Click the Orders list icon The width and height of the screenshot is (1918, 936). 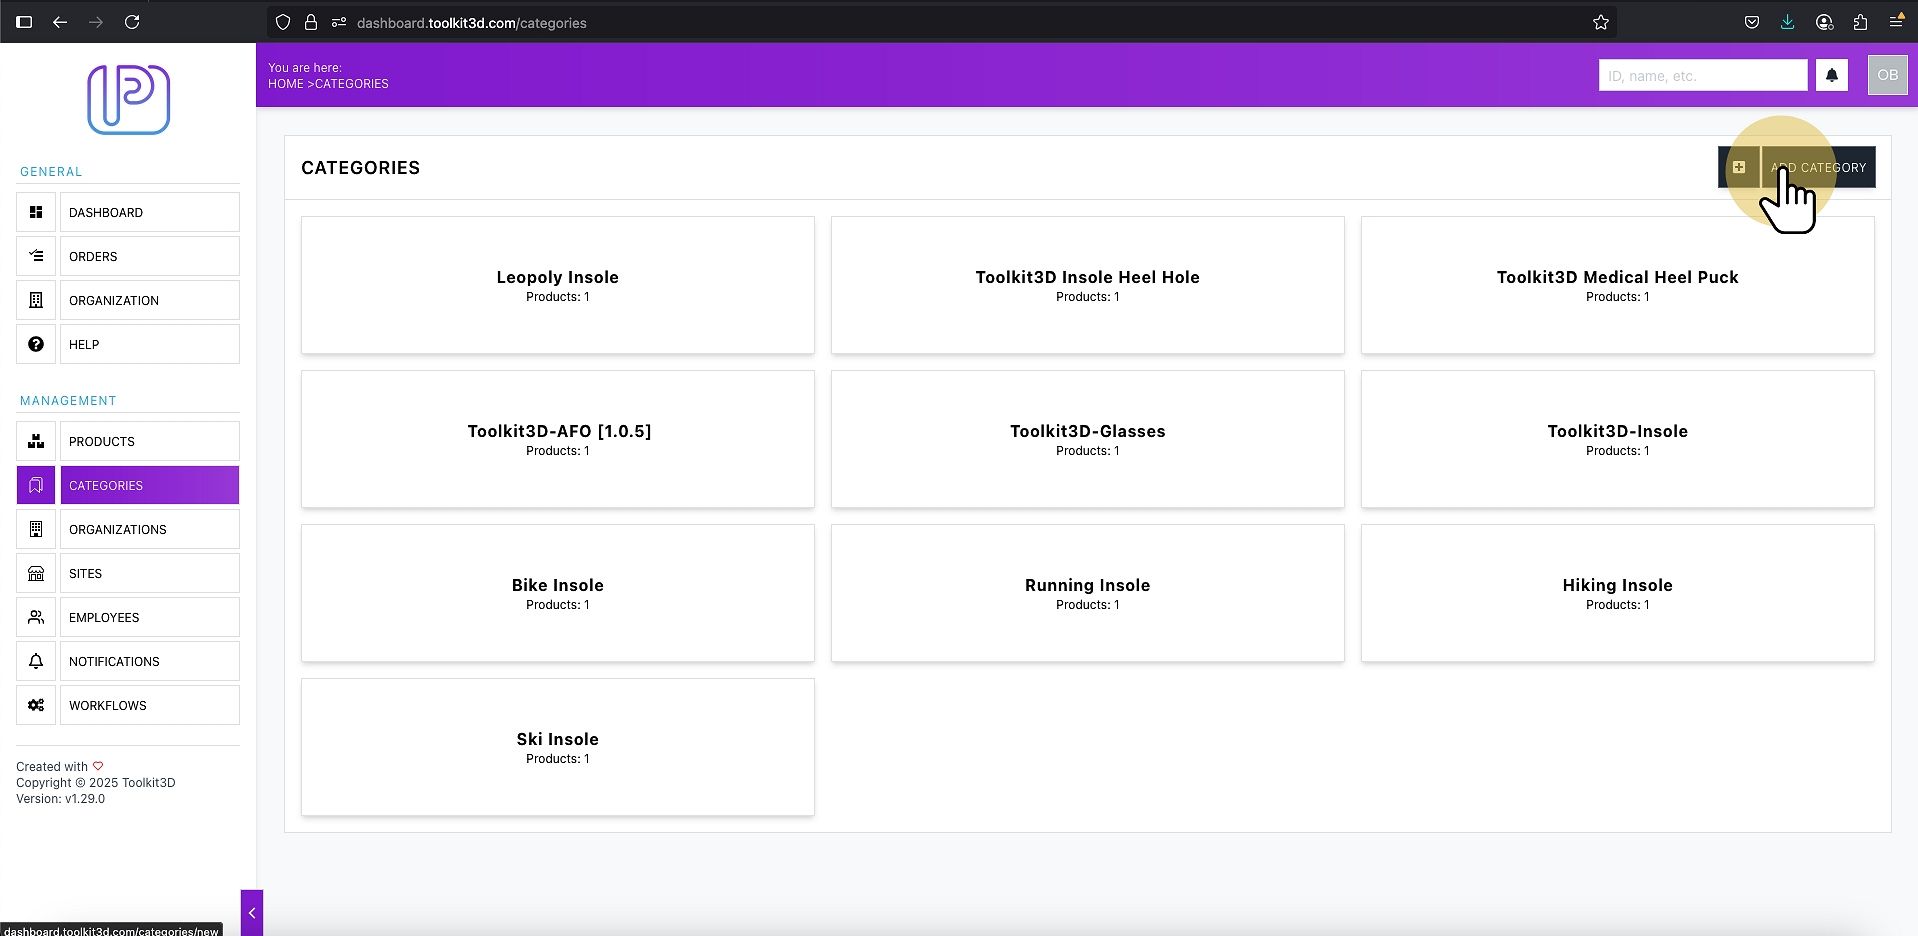click(x=36, y=256)
